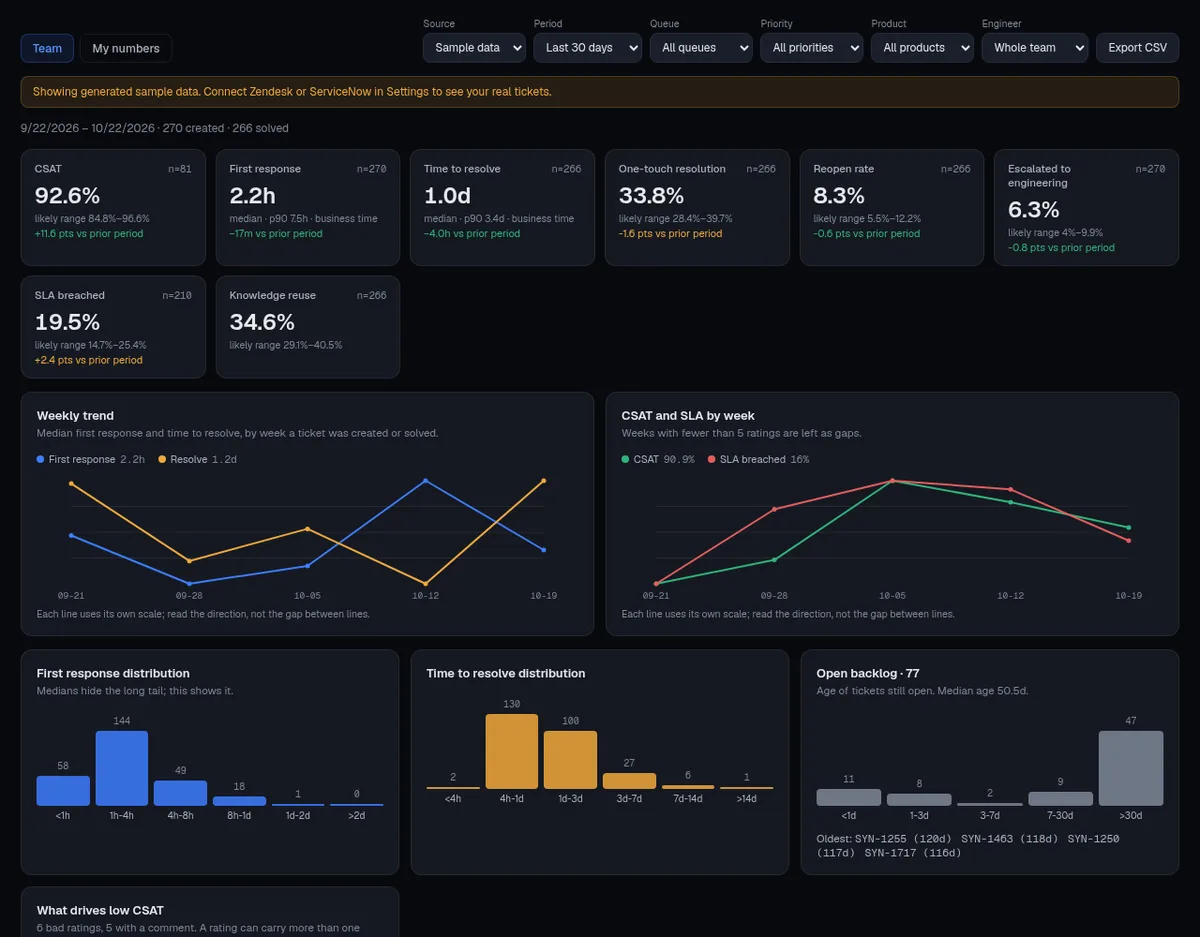
Task: Open the Queue dropdown All queues
Action: (701, 48)
